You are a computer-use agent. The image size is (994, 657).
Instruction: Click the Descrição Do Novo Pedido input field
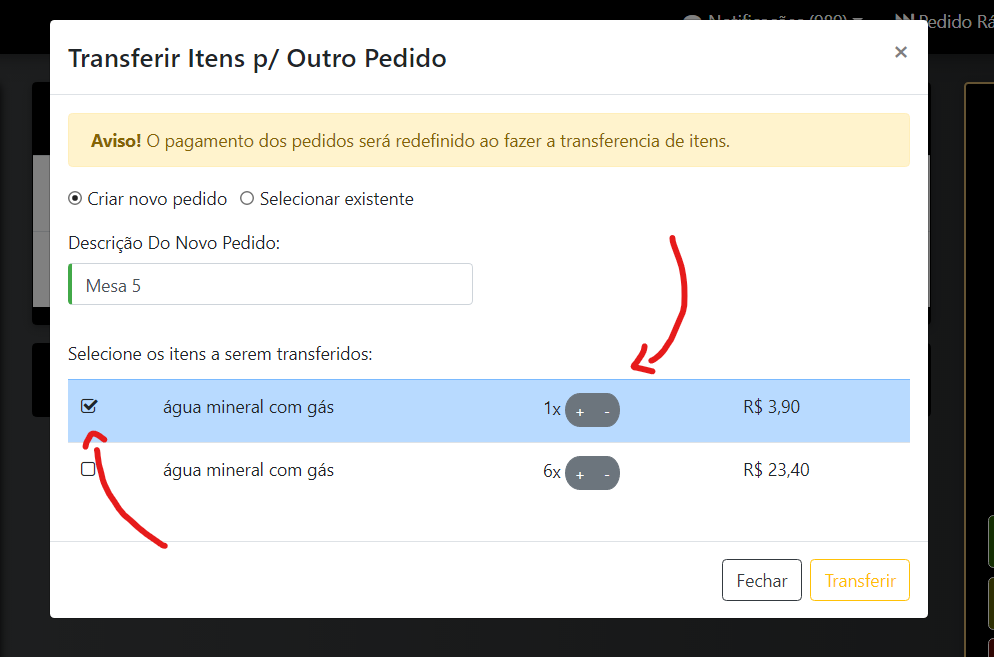point(270,285)
